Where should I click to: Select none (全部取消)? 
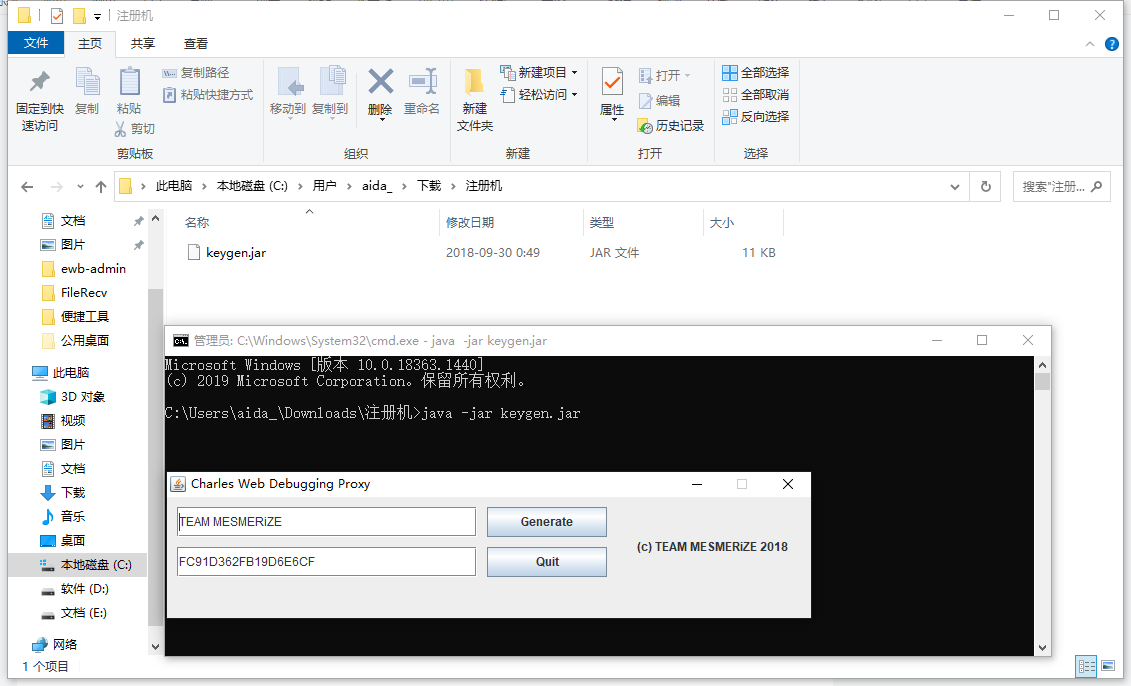pos(756,94)
